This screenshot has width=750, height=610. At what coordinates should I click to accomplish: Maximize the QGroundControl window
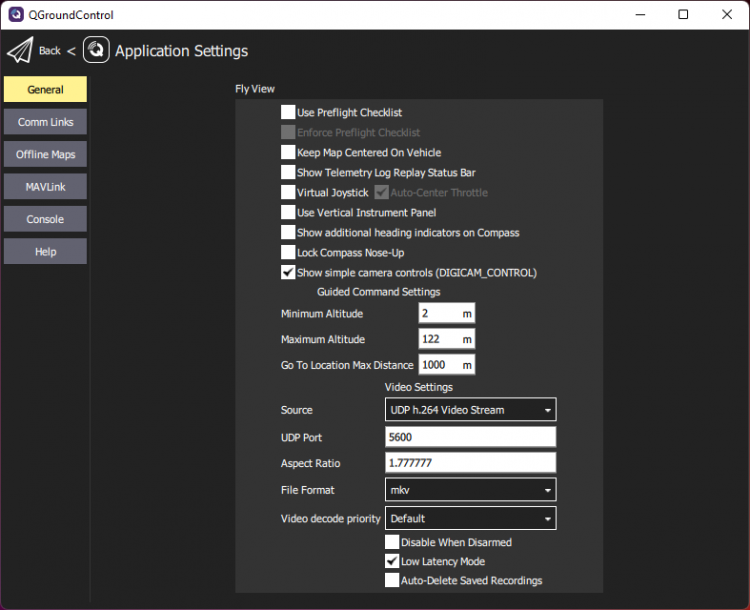click(x=683, y=15)
